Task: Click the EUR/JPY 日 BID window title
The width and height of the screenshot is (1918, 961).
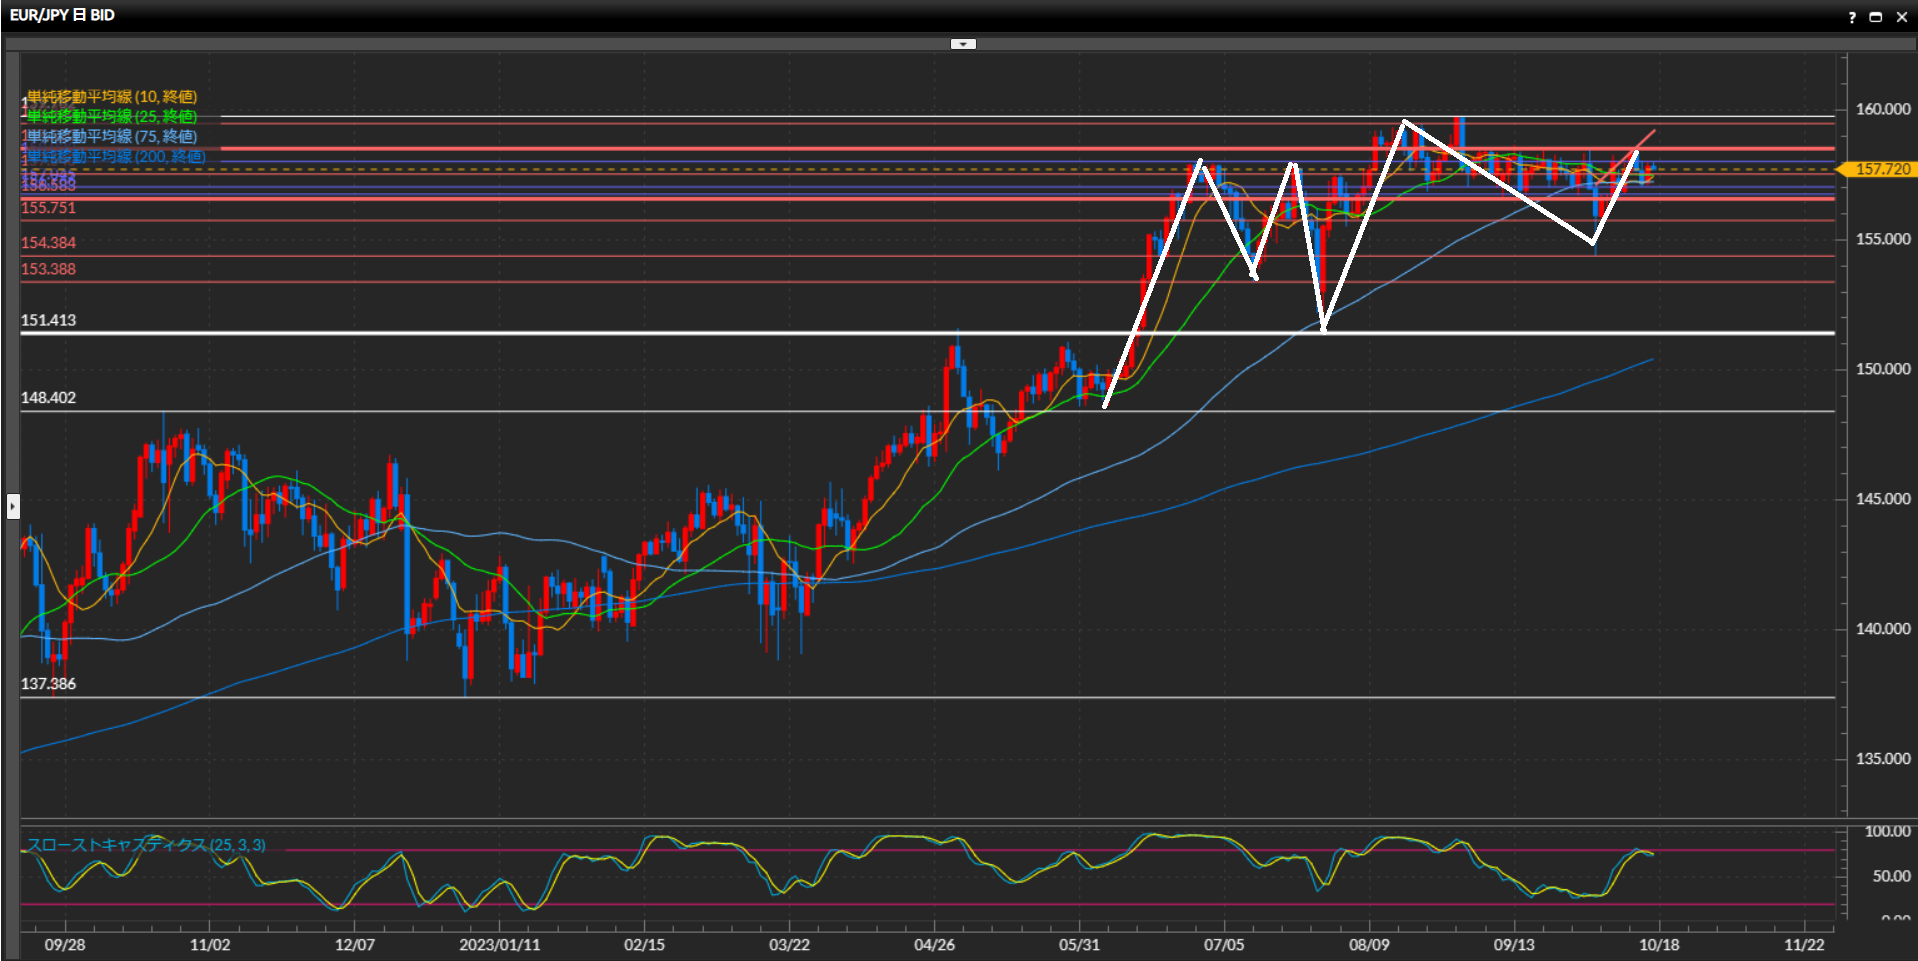Action: (62, 15)
